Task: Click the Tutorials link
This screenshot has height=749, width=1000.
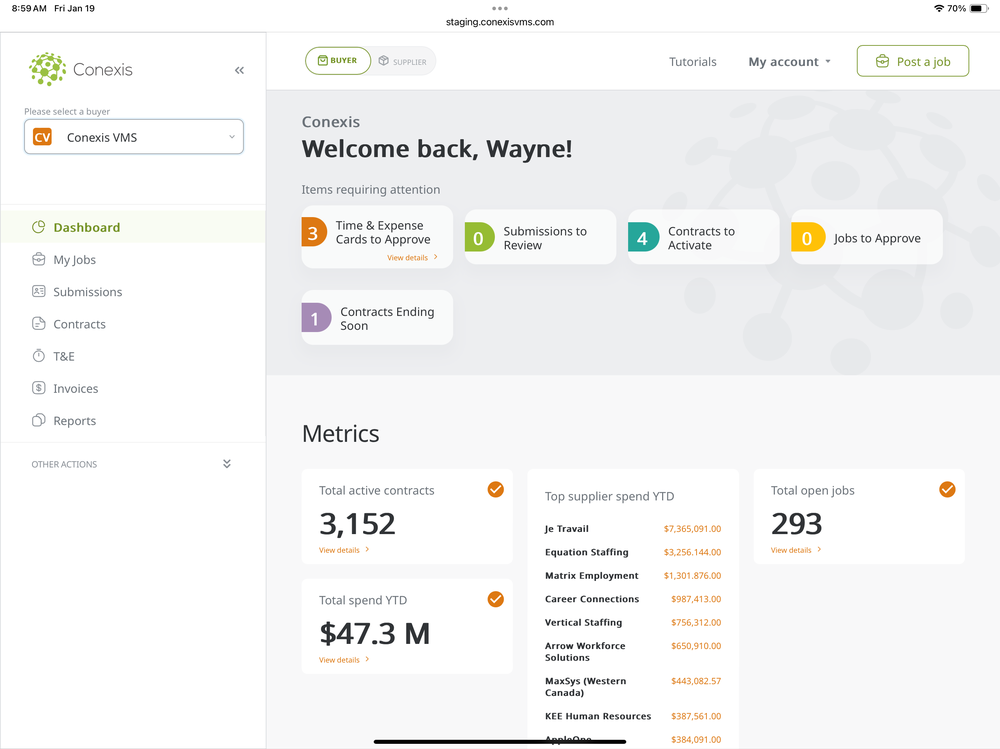Action: (693, 62)
